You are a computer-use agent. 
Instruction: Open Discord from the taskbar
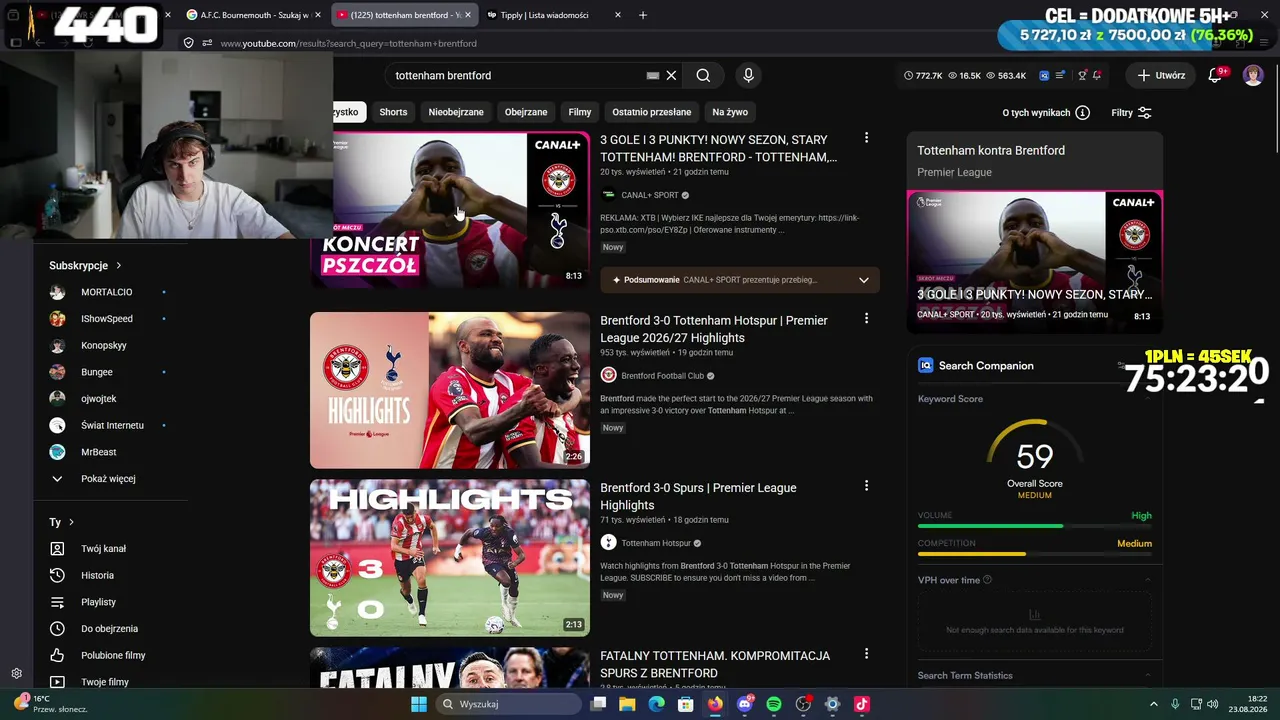point(744,704)
